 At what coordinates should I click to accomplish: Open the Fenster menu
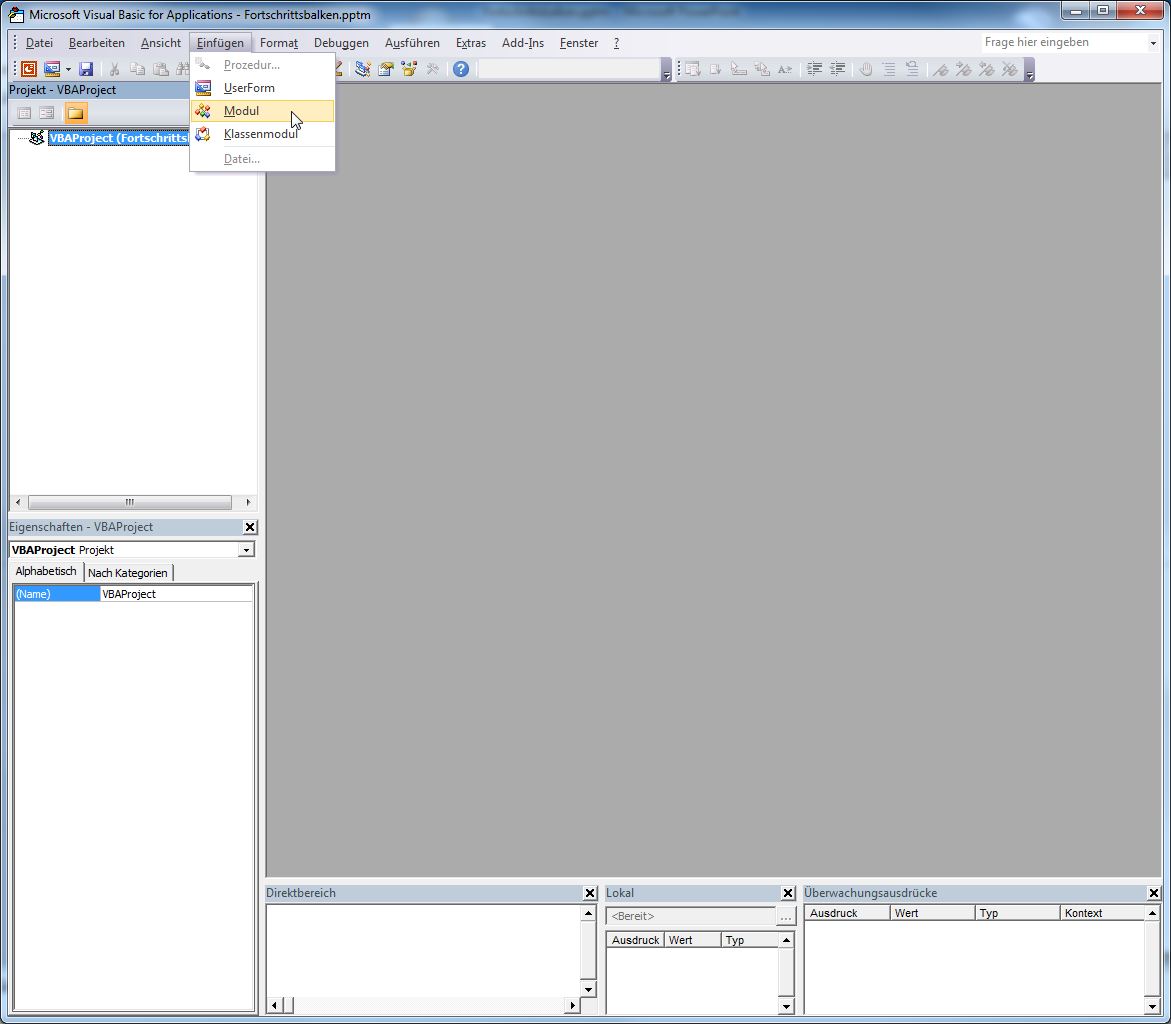pos(579,43)
